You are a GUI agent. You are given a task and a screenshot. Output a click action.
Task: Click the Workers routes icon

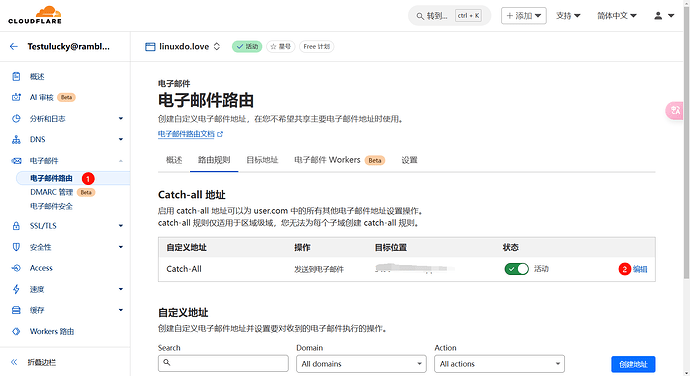pos(16,331)
